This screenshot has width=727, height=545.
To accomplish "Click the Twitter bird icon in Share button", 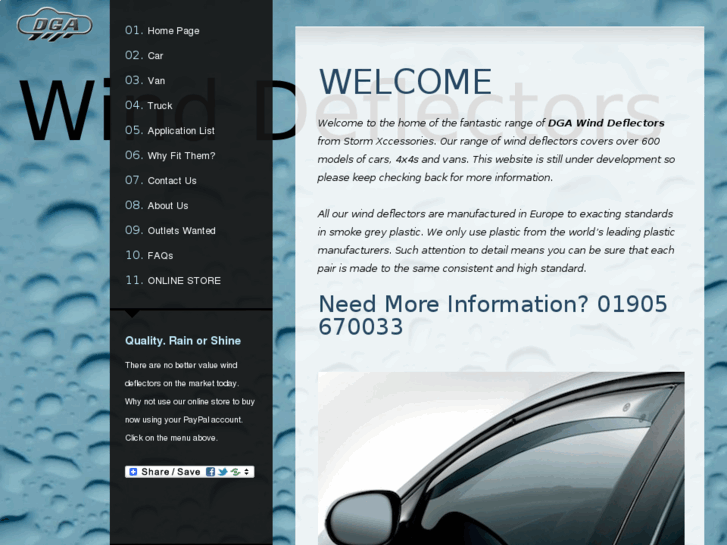I will tap(223, 472).
